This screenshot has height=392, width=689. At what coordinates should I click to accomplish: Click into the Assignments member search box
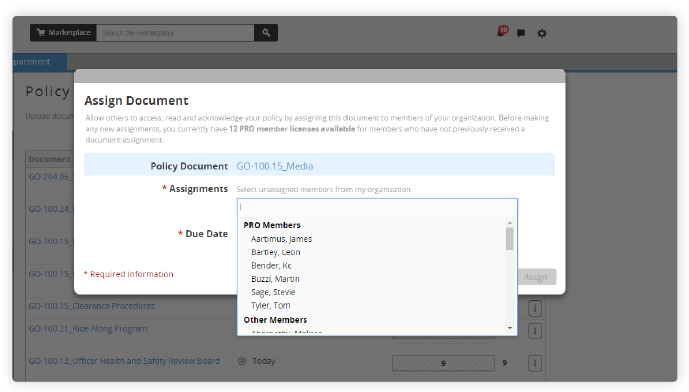(377, 207)
